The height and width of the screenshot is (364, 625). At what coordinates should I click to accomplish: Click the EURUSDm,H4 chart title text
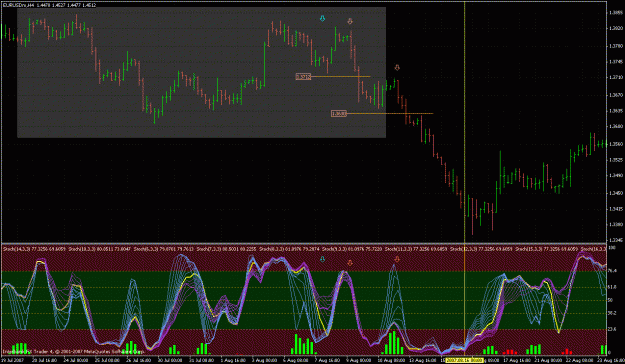18,5
